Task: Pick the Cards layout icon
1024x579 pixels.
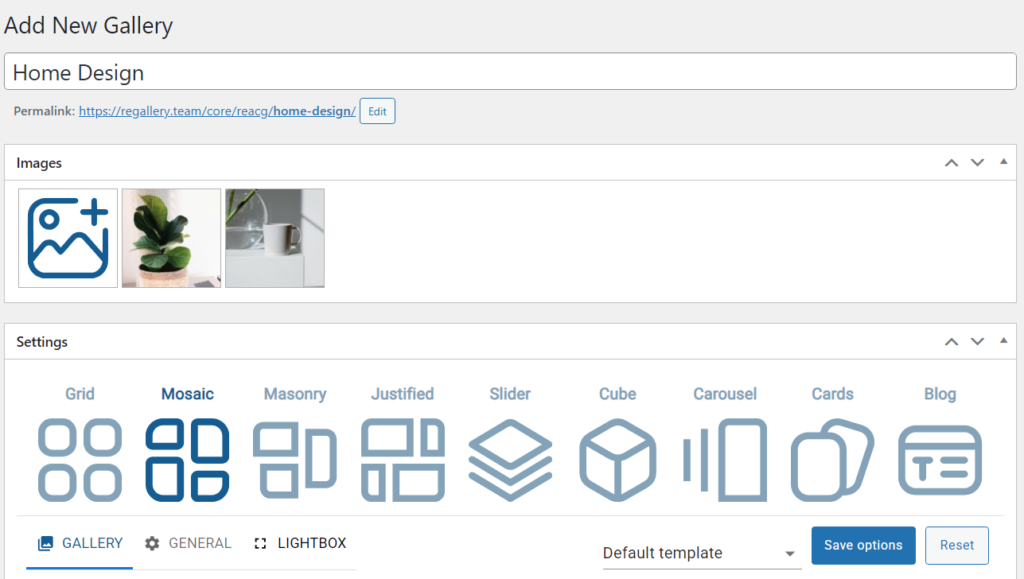Action: coord(832,459)
